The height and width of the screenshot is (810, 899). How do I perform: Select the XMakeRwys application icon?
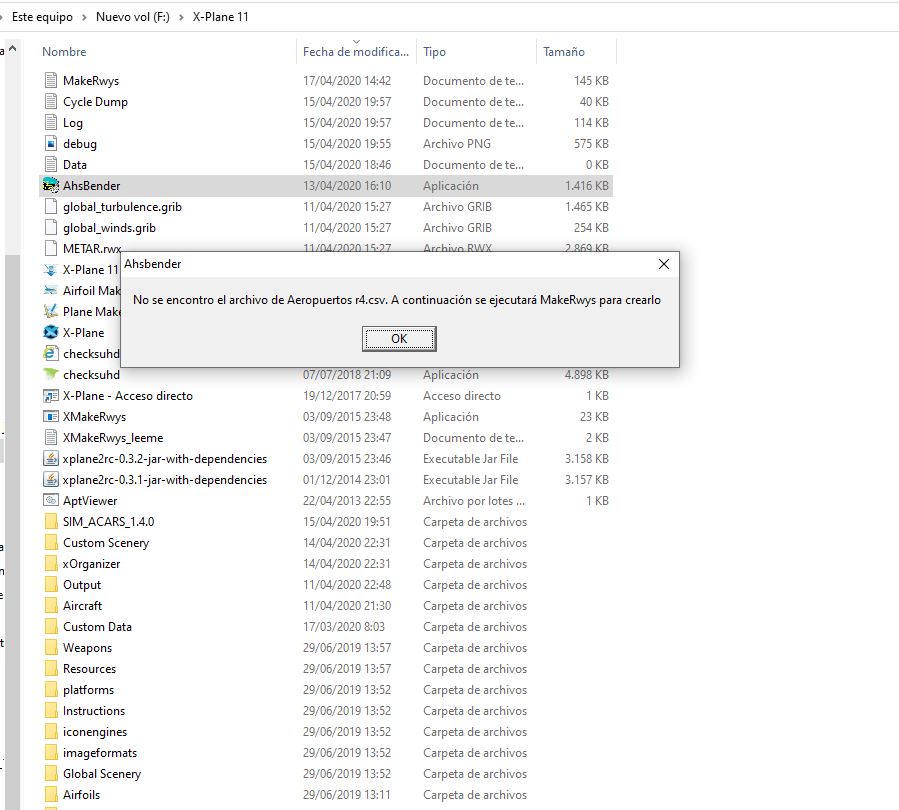(51, 417)
